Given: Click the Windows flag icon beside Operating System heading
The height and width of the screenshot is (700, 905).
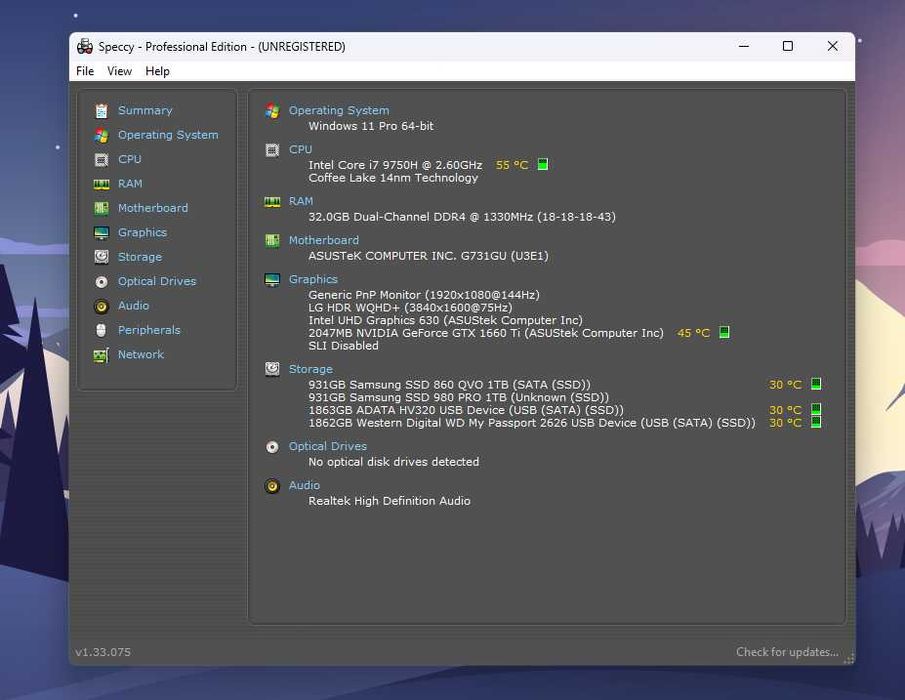Looking at the screenshot, I should coord(272,110).
